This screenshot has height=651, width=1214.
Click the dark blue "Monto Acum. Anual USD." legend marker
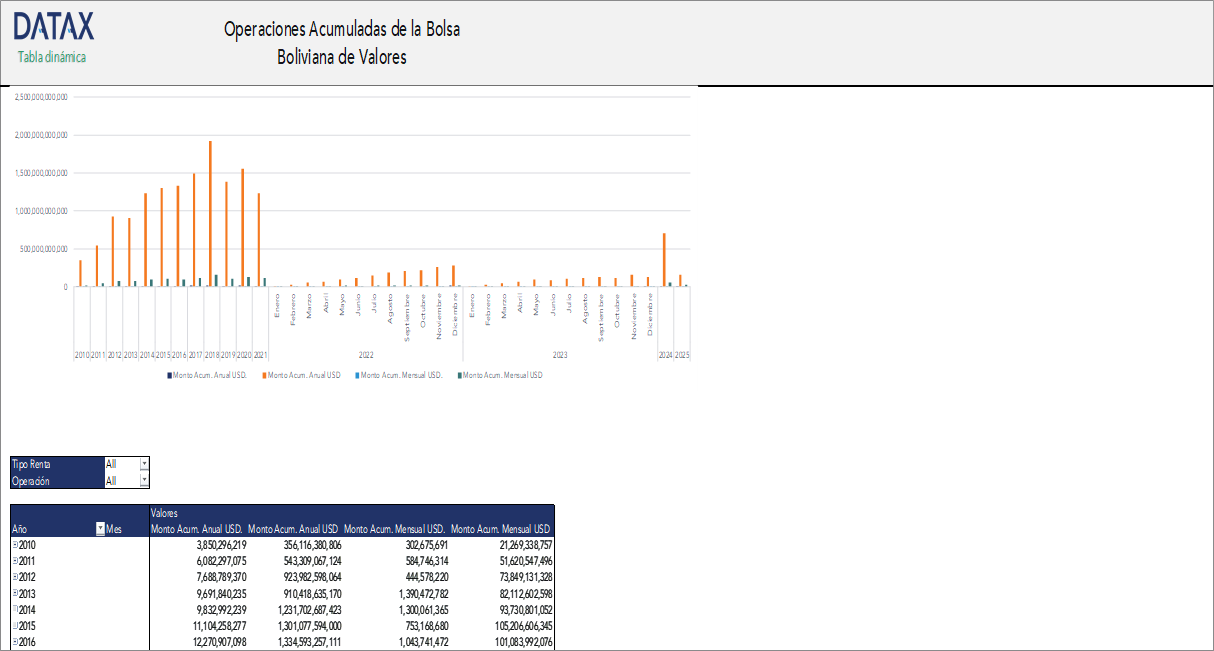pyautogui.click(x=170, y=375)
